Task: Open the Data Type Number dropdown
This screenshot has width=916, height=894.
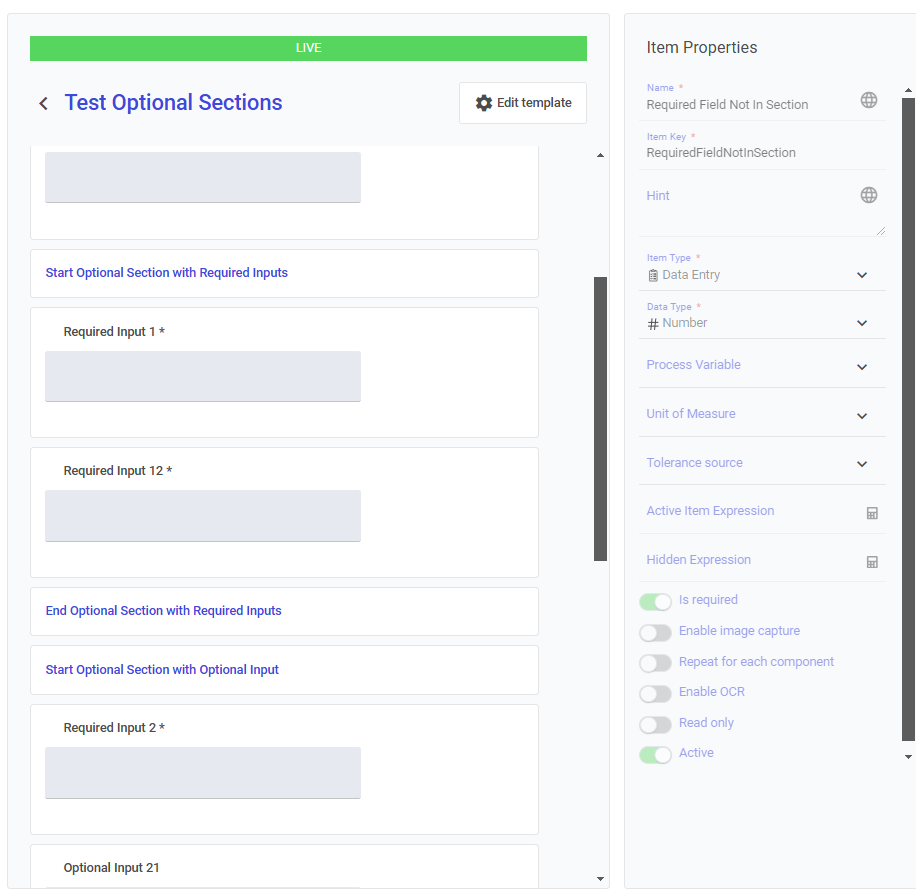Action: pos(861,323)
